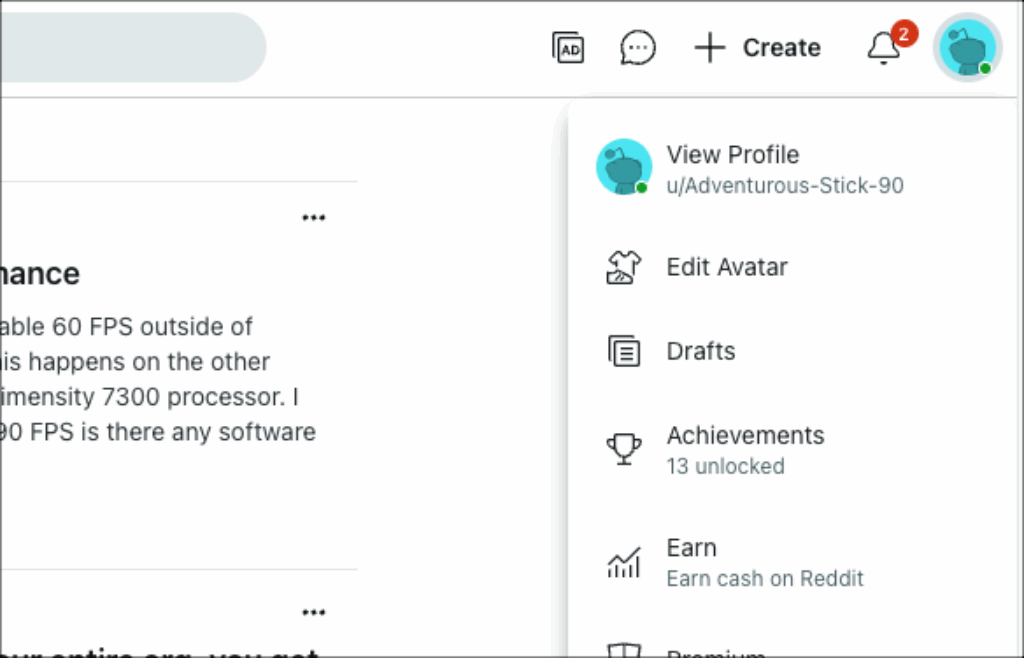This screenshot has height=658, width=1024.
Task: Click the "Earn cash on Reddit" subtitle
Action: pyautogui.click(x=765, y=578)
